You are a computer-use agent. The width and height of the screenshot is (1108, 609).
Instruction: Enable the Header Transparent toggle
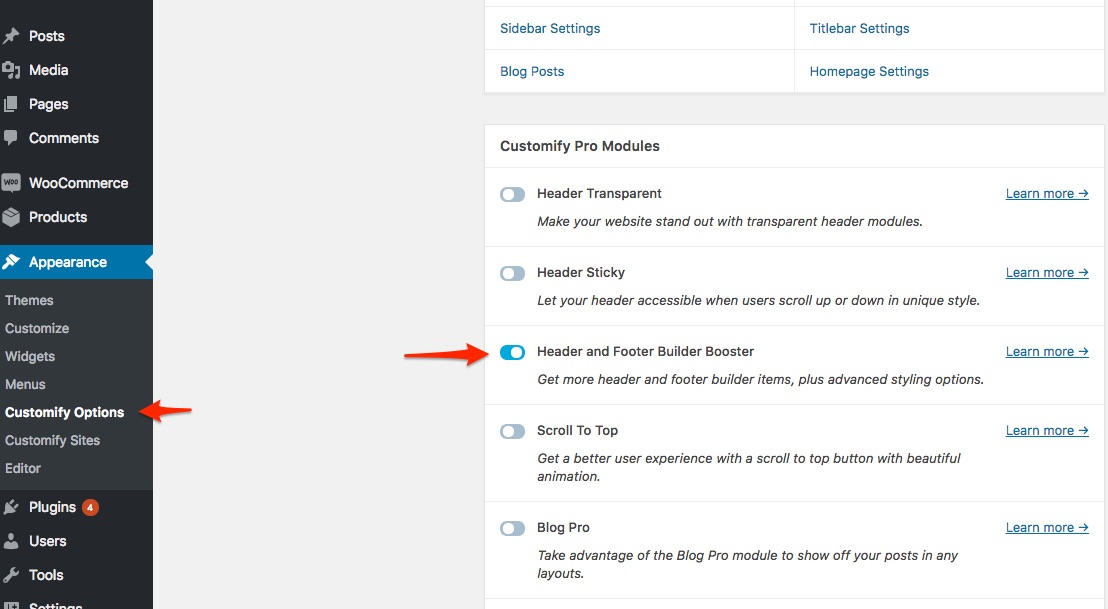tap(512, 194)
